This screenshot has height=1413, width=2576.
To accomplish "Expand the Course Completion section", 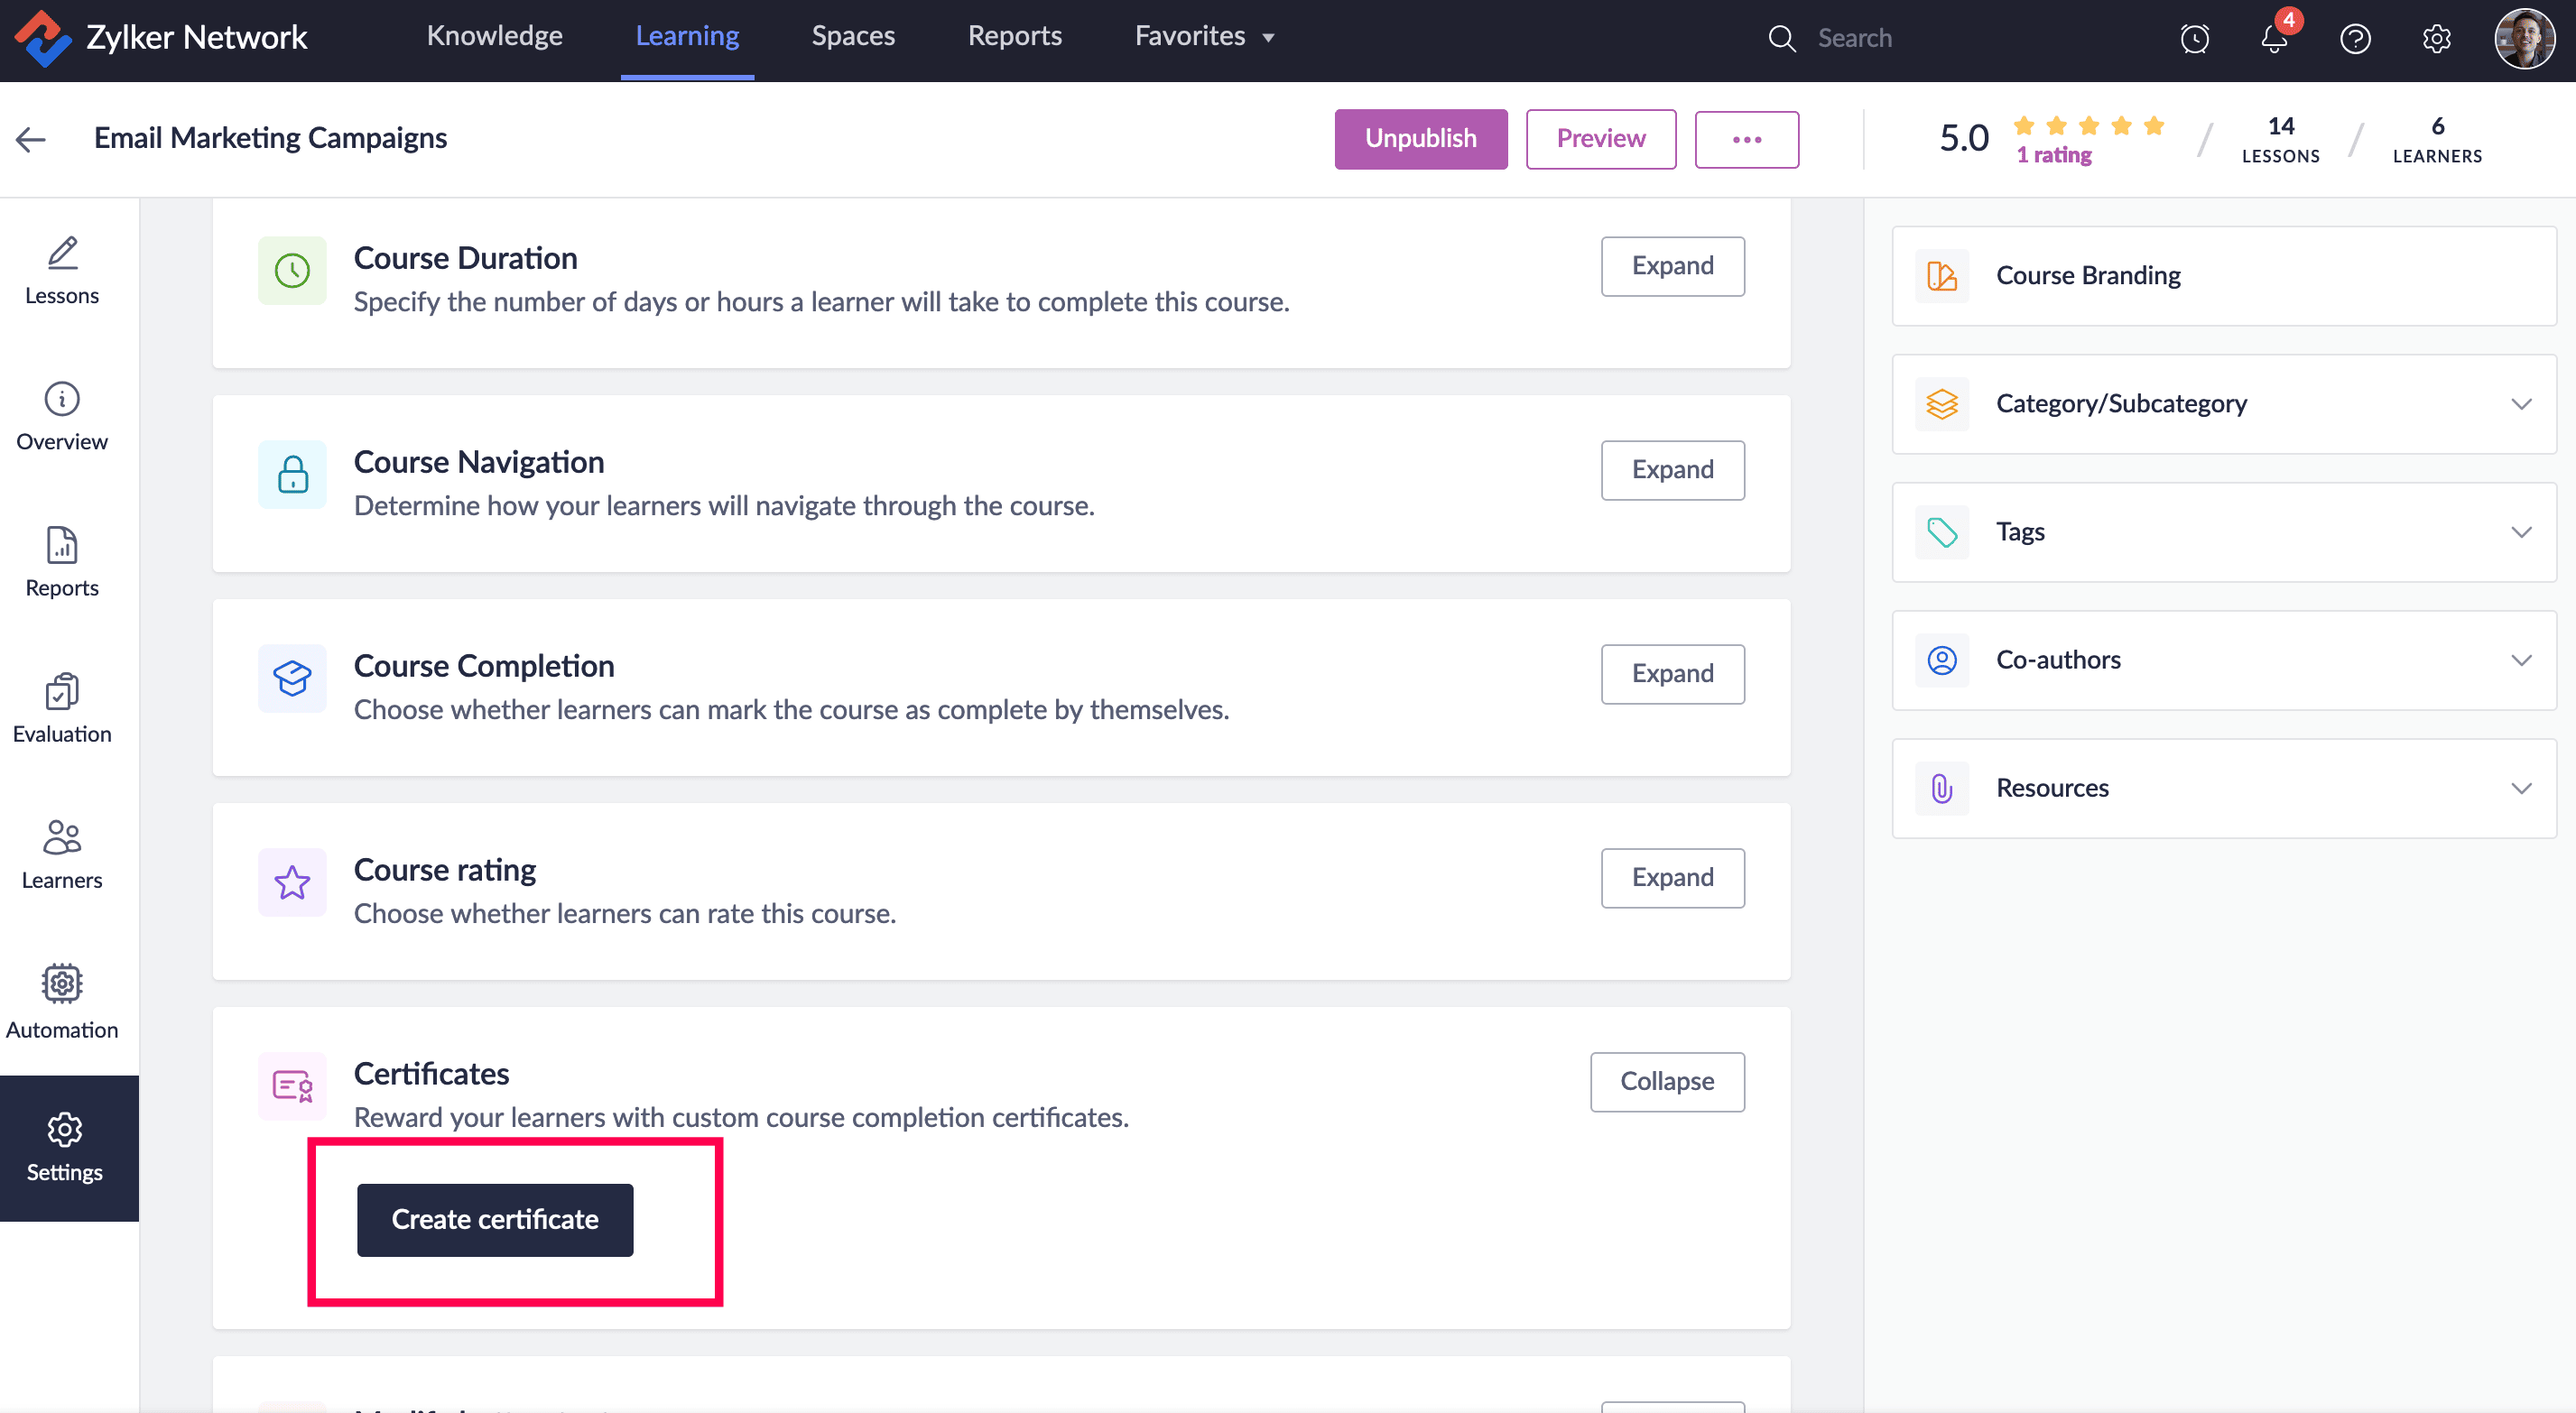I will click(x=1672, y=674).
